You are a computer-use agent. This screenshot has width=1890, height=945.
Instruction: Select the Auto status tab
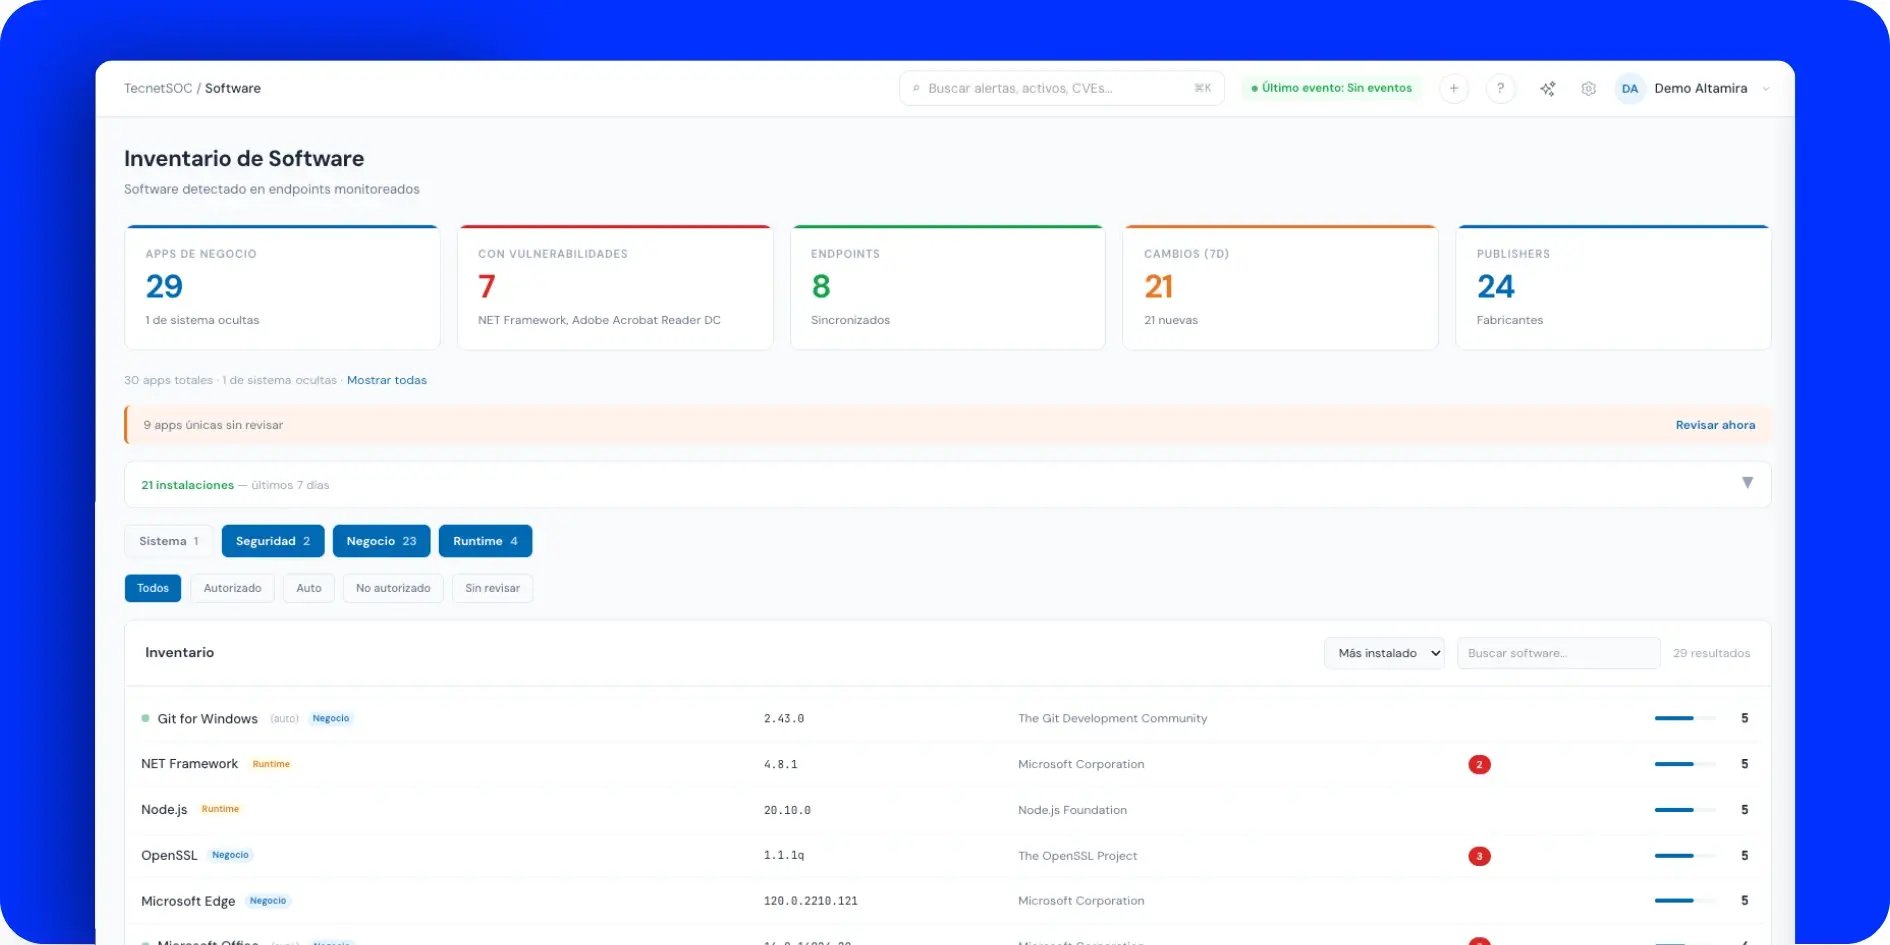point(309,588)
